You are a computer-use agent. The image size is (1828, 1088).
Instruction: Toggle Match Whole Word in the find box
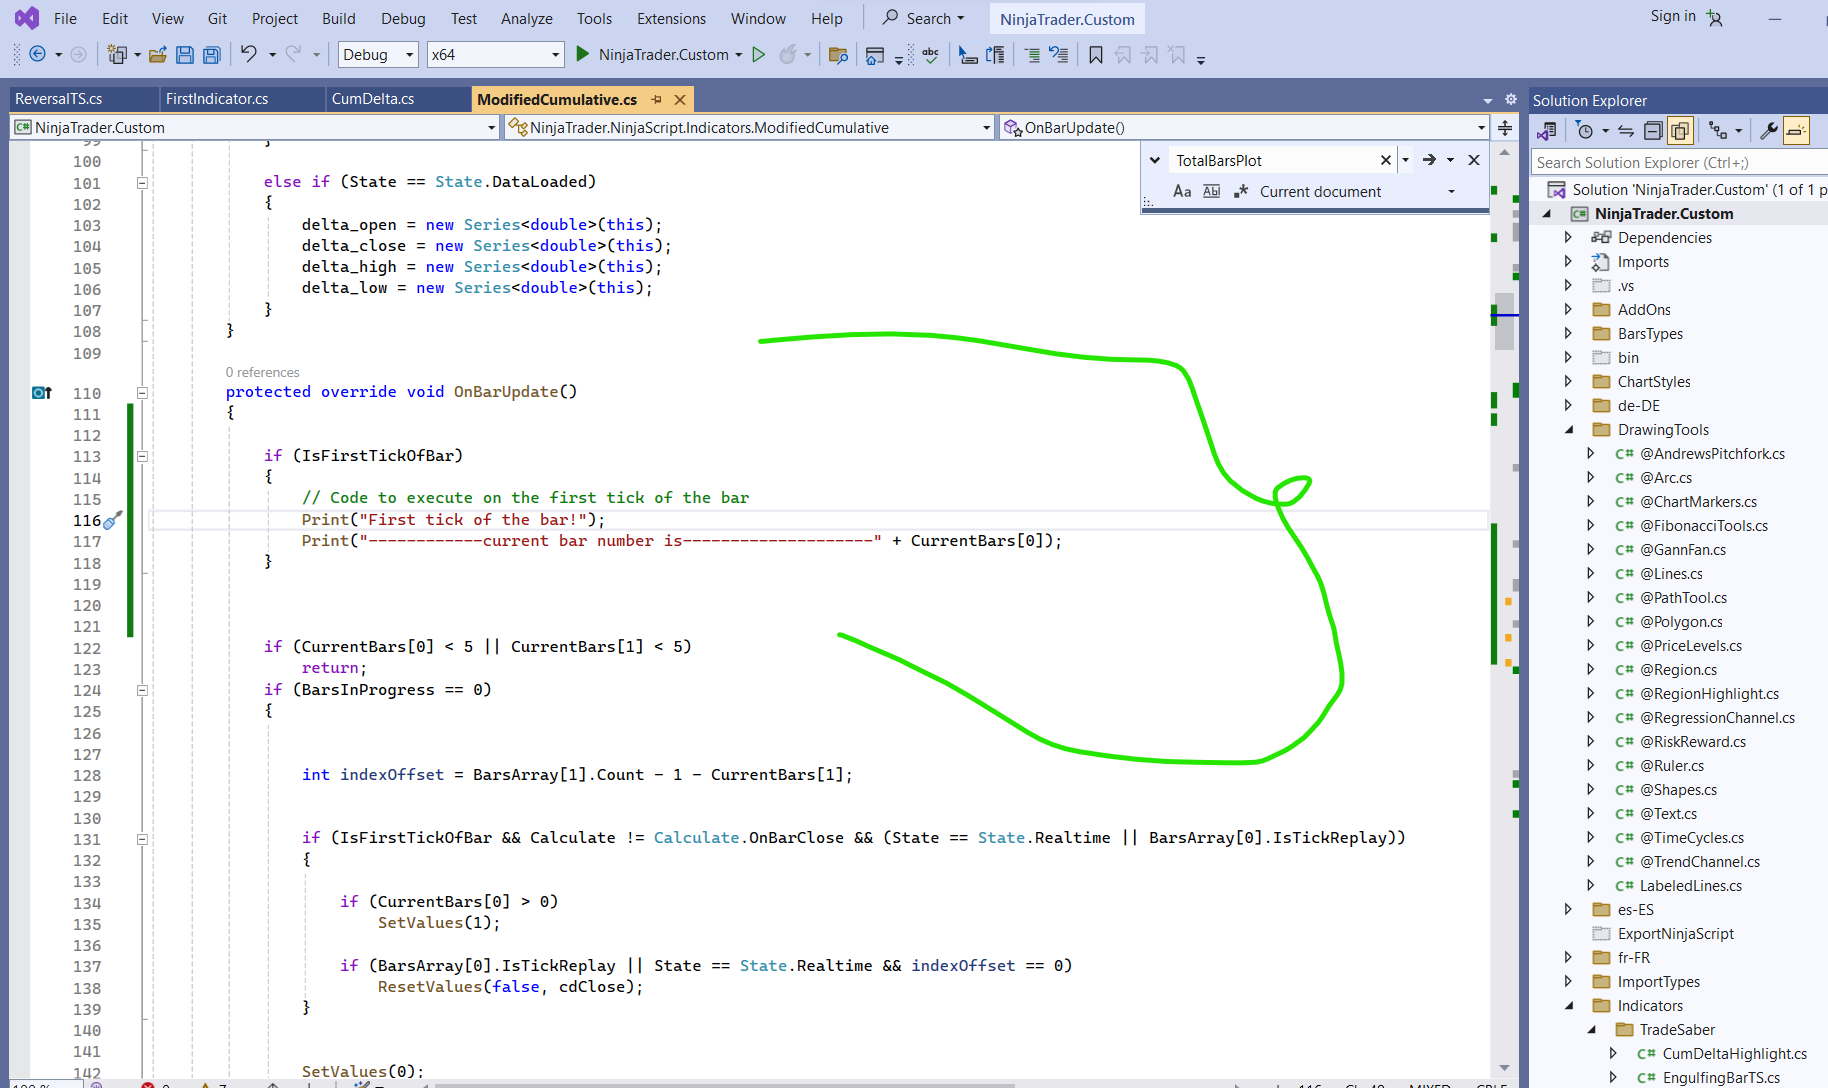[x=1212, y=191]
